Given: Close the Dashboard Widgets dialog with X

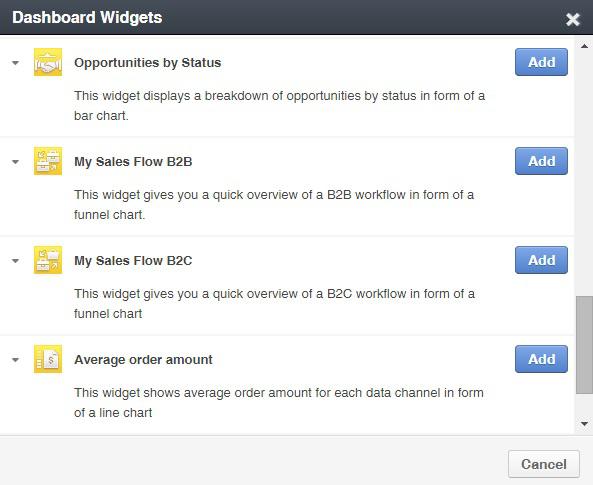Looking at the screenshot, I should click(573, 19).
